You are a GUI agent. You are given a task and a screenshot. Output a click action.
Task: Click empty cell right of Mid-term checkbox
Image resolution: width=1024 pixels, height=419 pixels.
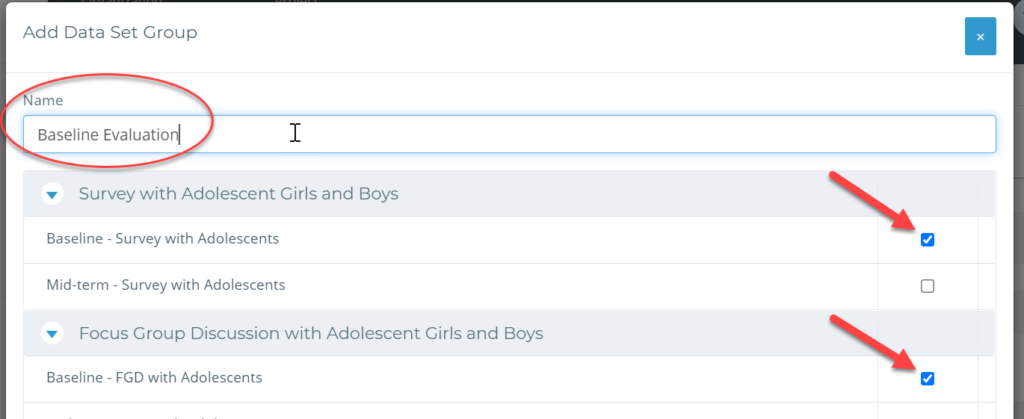986,286
